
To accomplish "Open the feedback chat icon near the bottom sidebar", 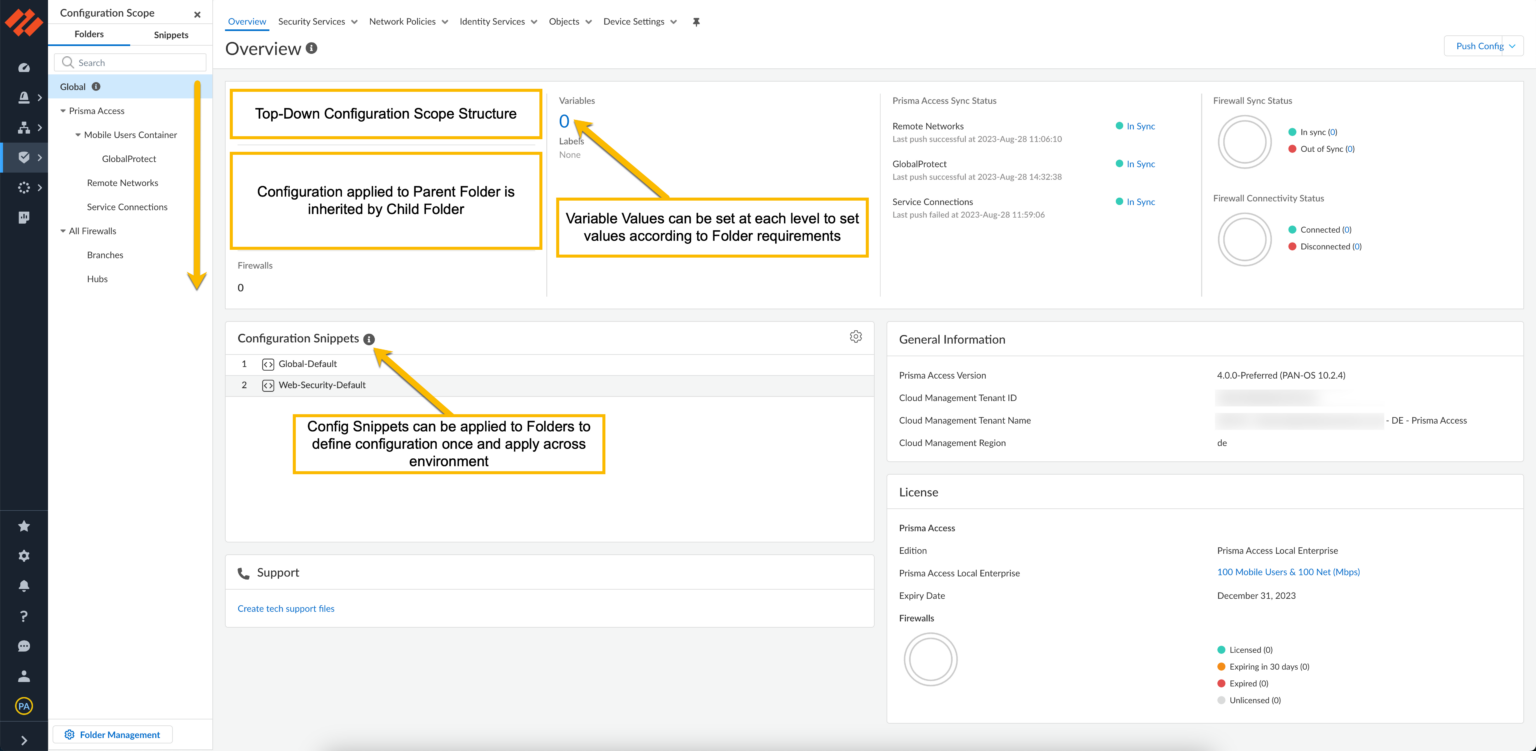I will (x=24, y=646).
